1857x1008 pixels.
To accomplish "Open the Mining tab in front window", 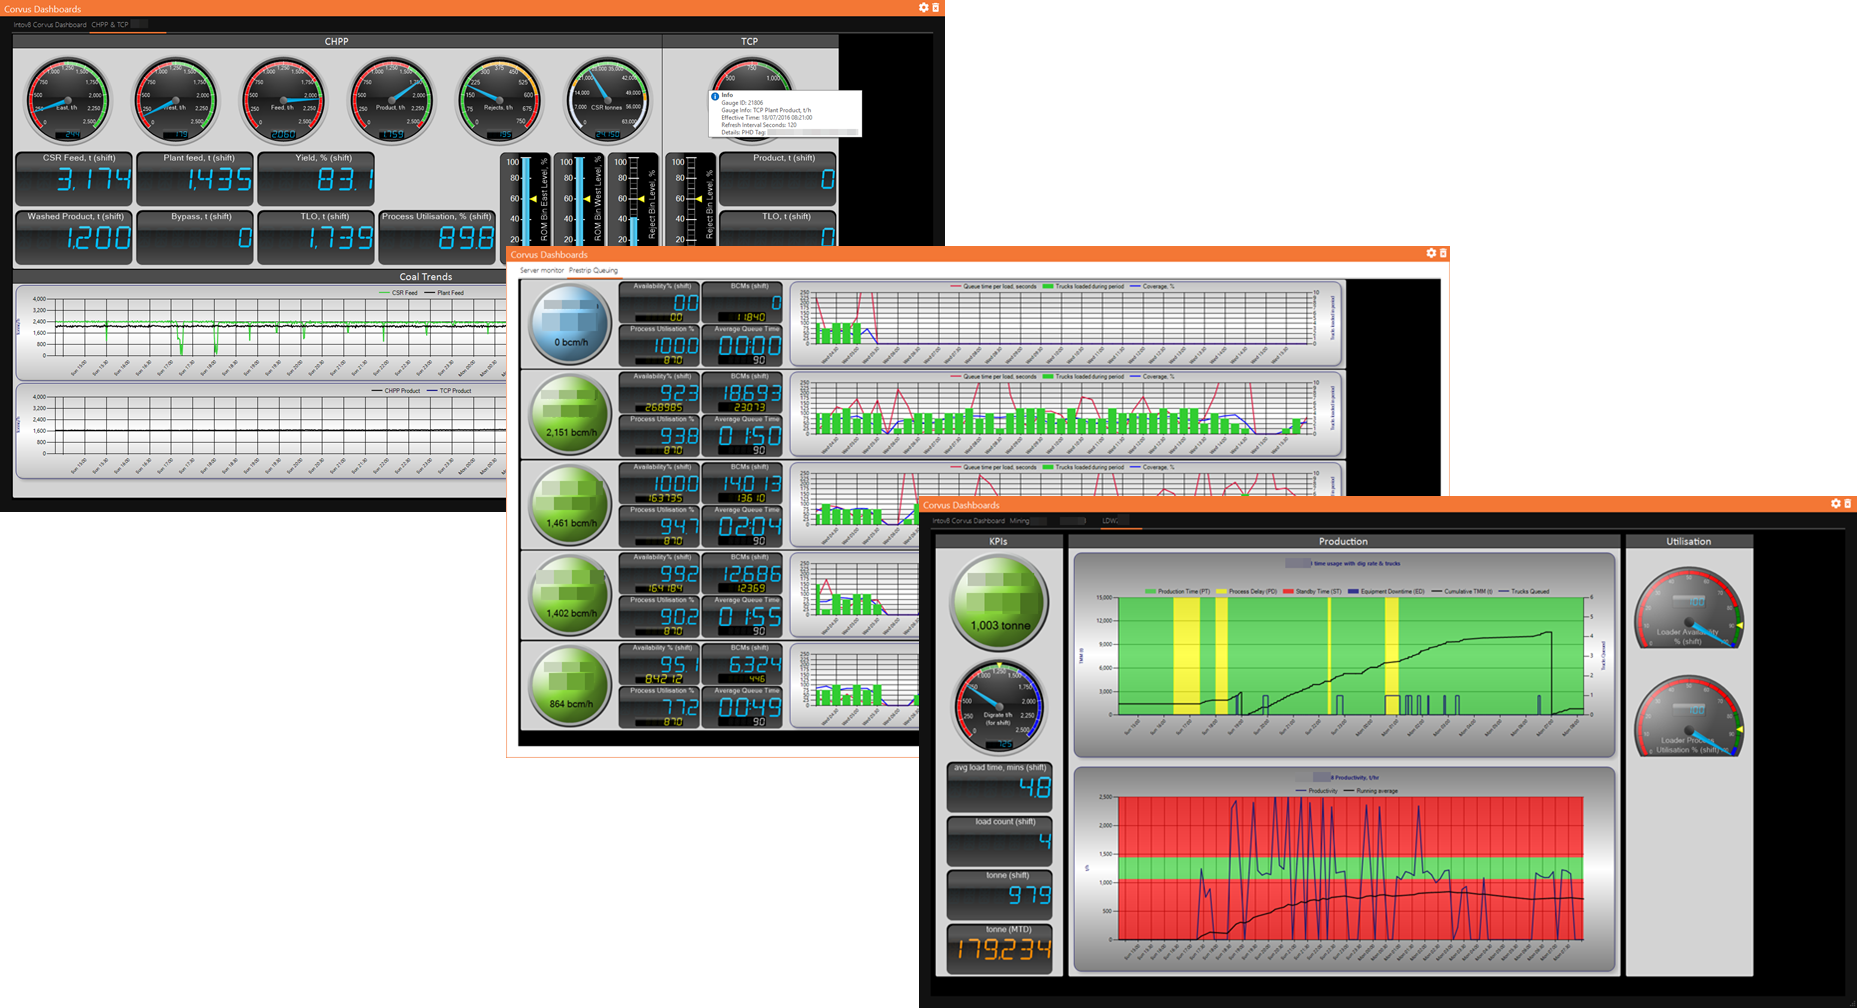I will (x=1019, y=521).
